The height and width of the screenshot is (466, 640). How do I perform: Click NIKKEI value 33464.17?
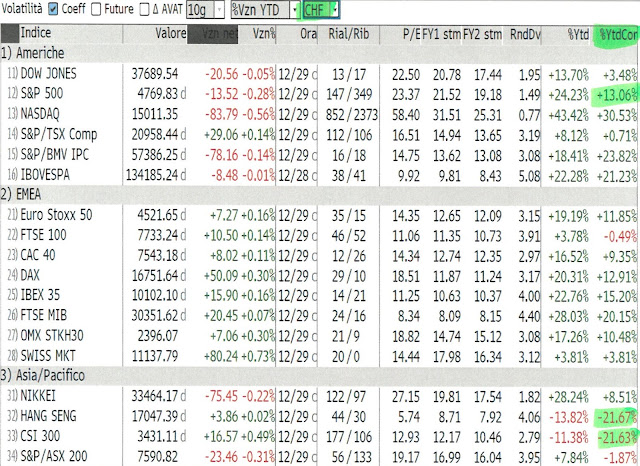pos(155,396)
